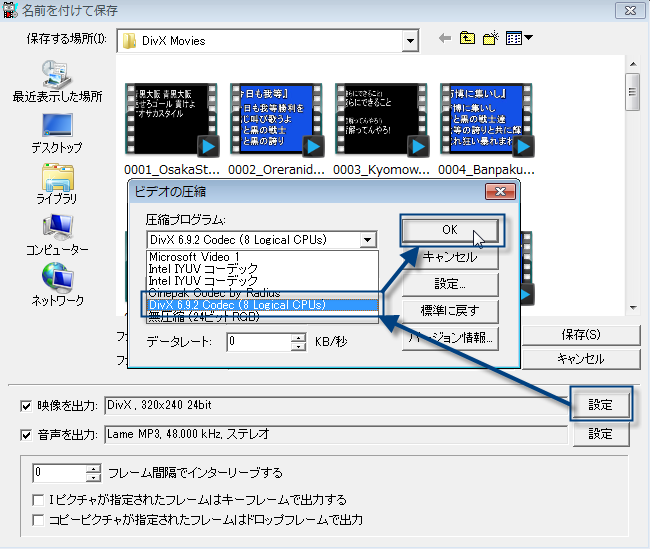
Task: Click the Back navigation arrow icon
Action: [x=445, y=40]
